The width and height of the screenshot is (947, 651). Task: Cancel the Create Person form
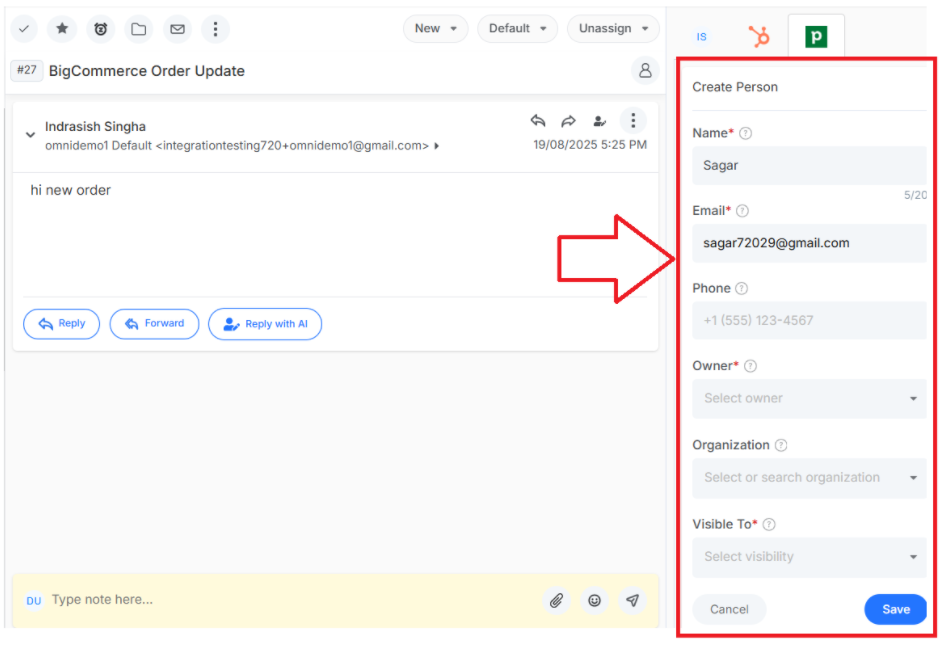pyautogui.click(x=729, y=609)
